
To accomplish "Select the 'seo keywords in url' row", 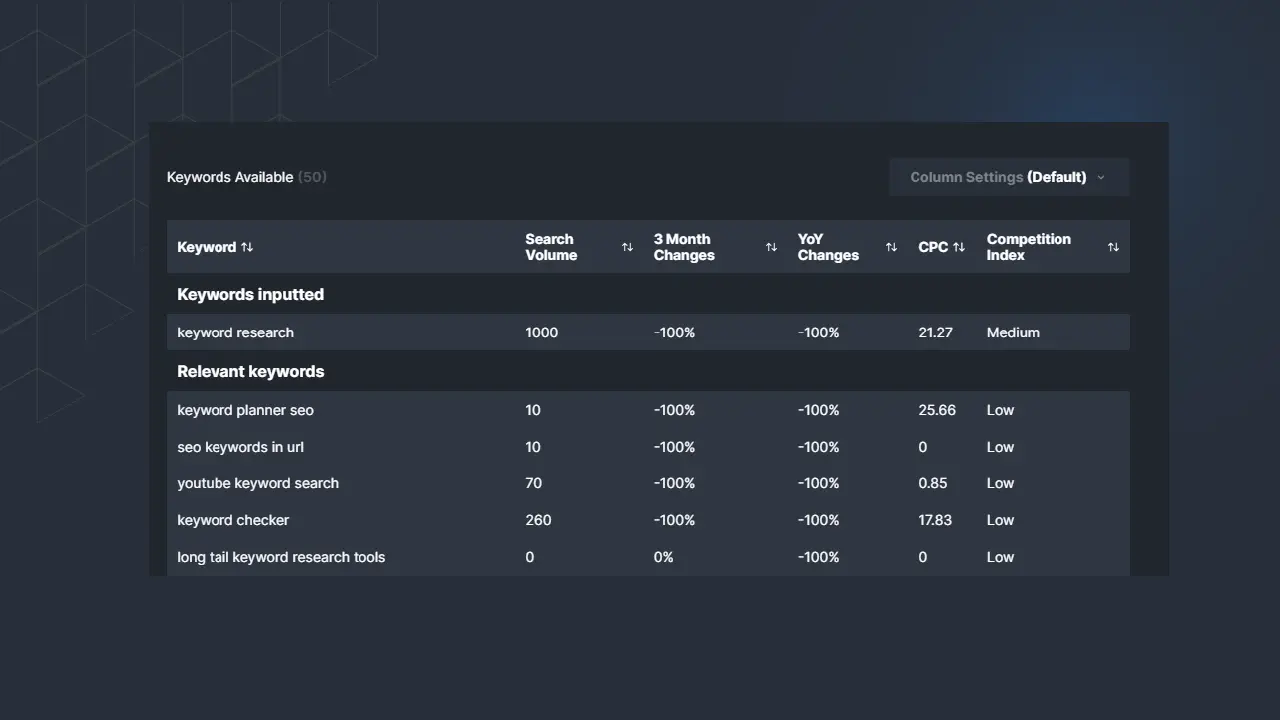I will pyautogui.click(x=648, y=447).
